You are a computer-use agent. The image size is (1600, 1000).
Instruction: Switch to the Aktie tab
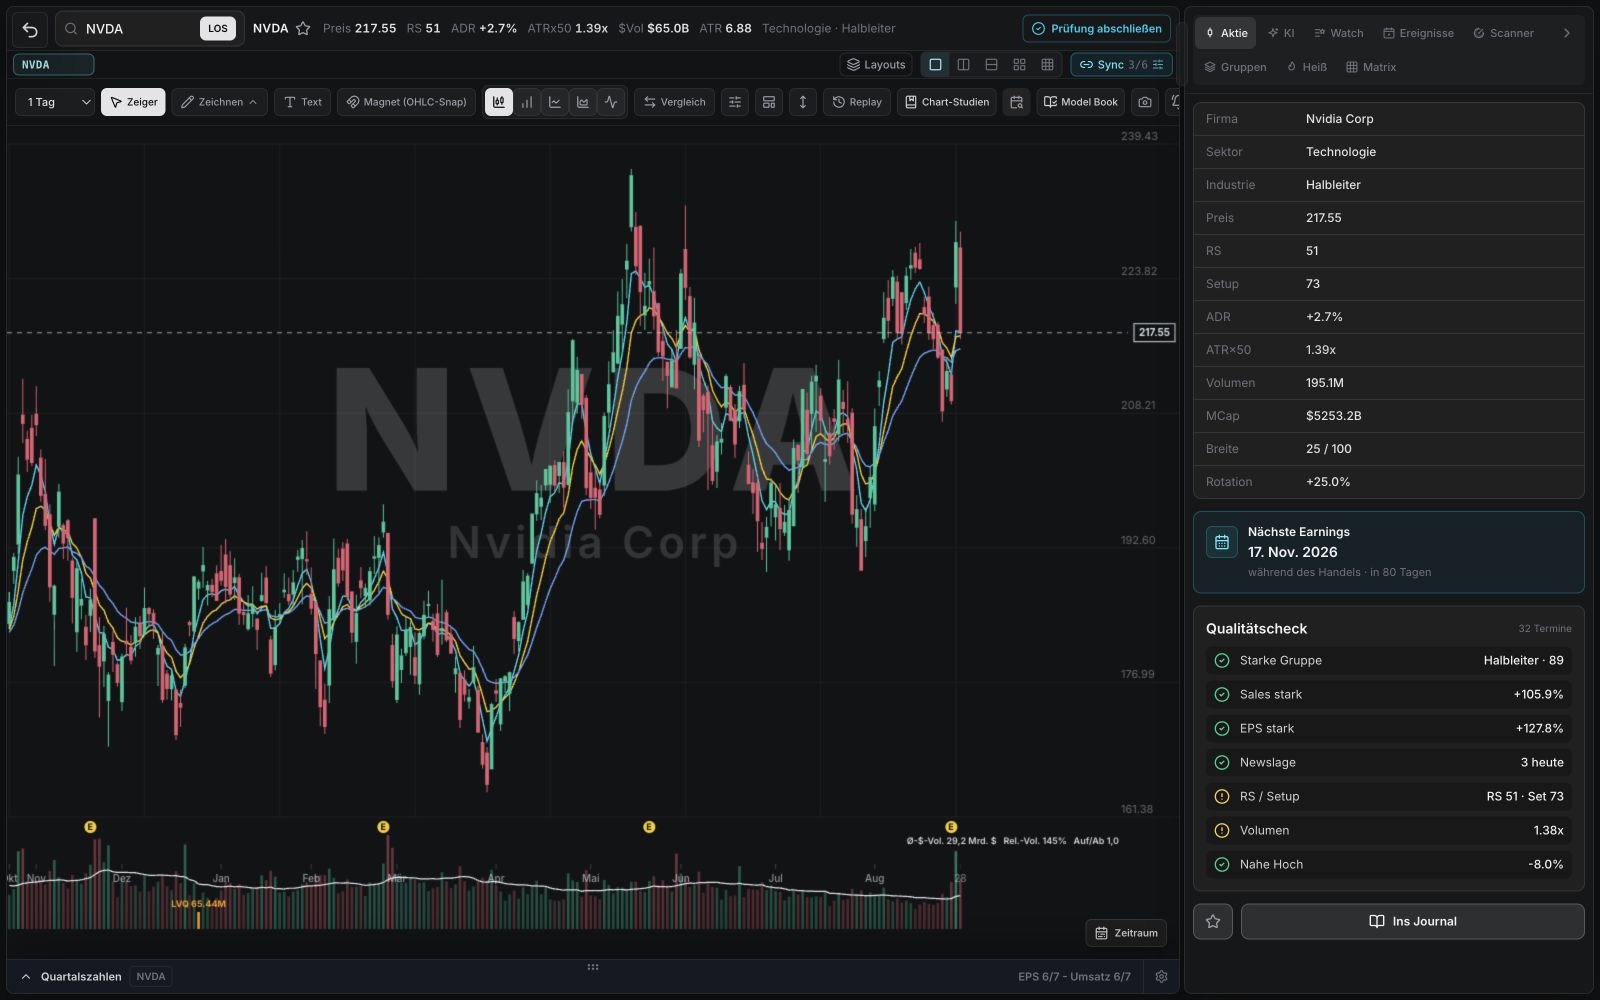click(x=1227, y=33)
